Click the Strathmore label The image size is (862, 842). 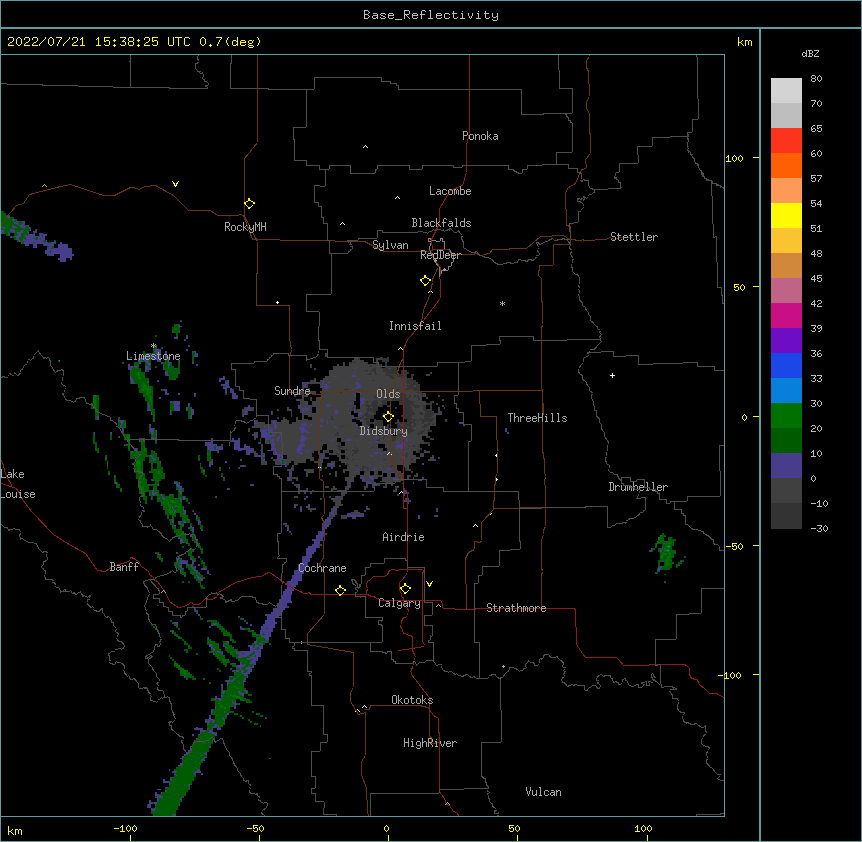point(516,608)
